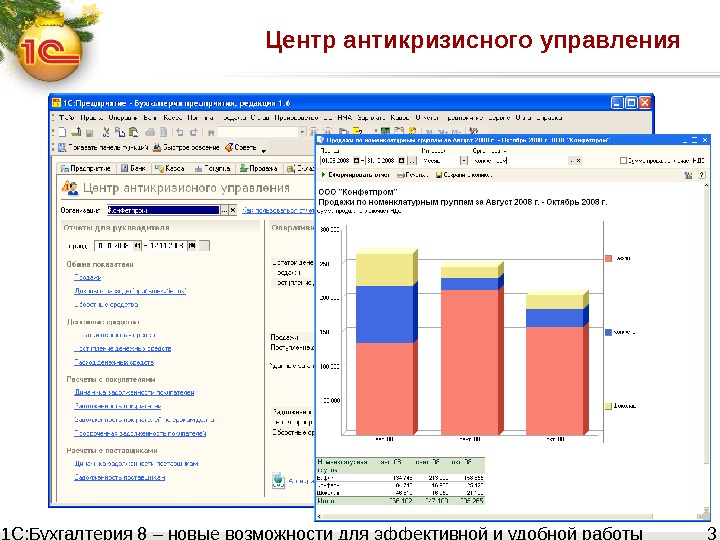Click the Сохранить значения button in report
This screenshot has width=720, height=540.
[x=464, y=175]
